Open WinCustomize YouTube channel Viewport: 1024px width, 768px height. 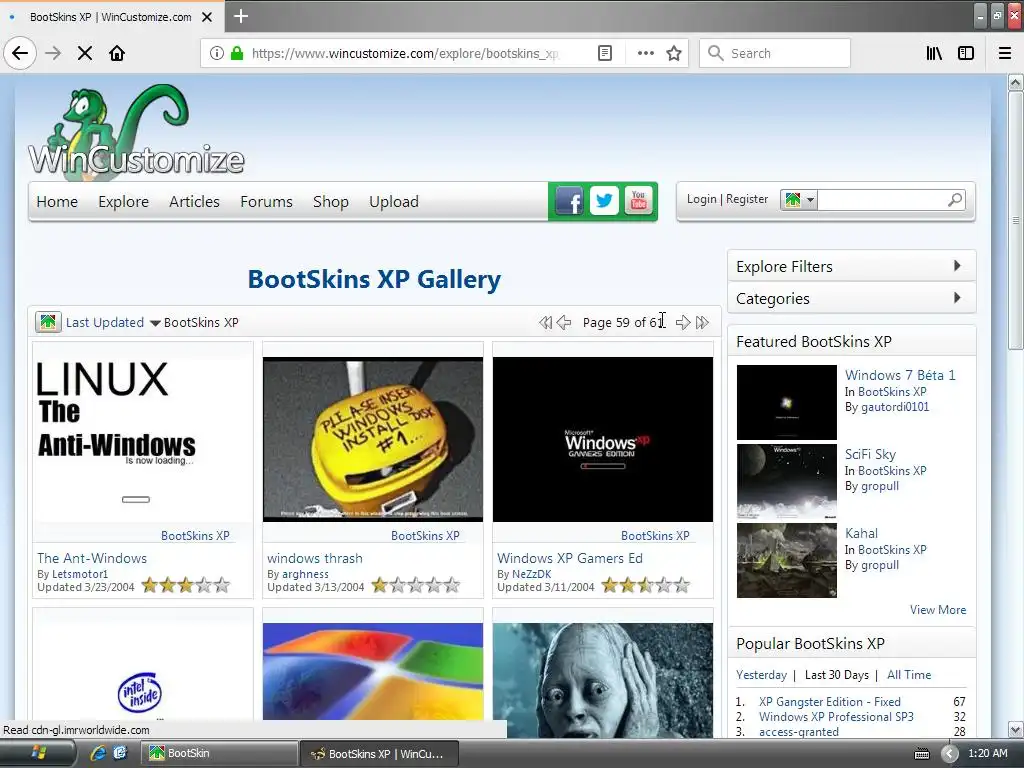pos(639,201)
